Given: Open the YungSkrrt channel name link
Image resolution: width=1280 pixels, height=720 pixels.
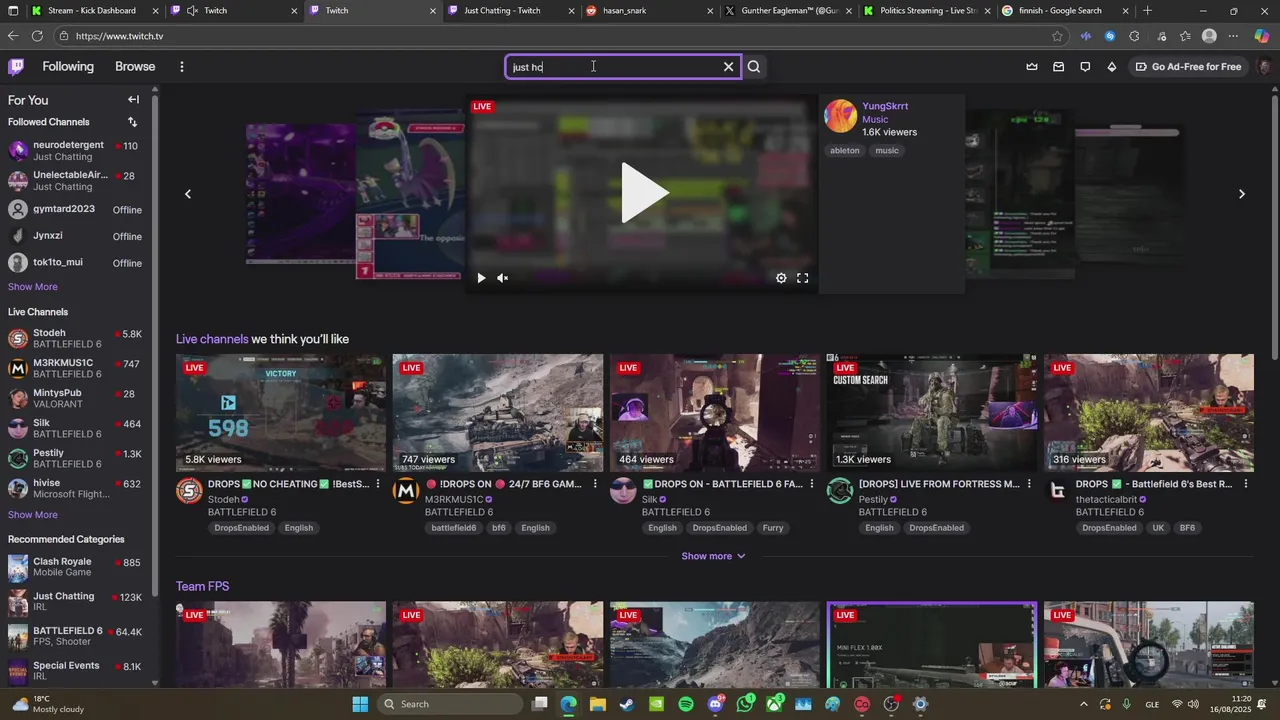Looking at the screenshot, I should tap(885, 106).
